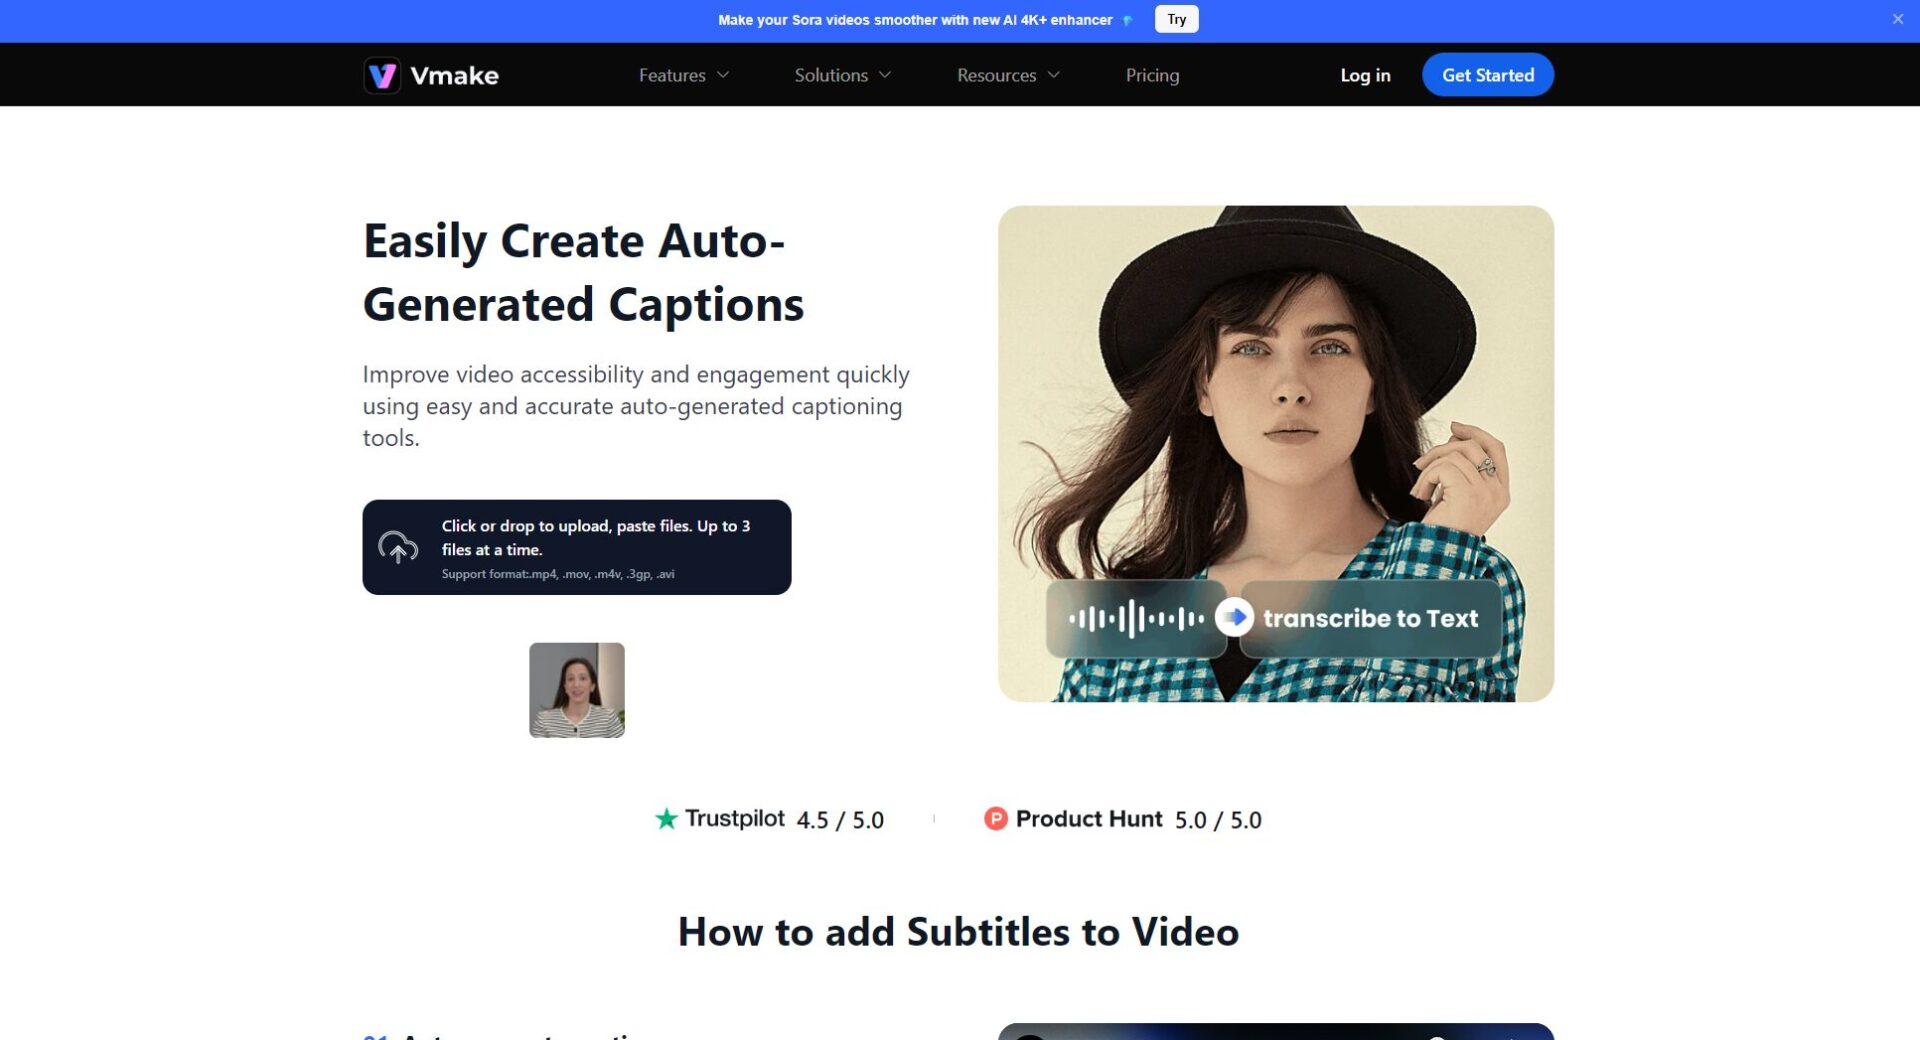Screen dimensions: 1920x1040
Task: Click the transcribe to Text label
Action: 1370,619
